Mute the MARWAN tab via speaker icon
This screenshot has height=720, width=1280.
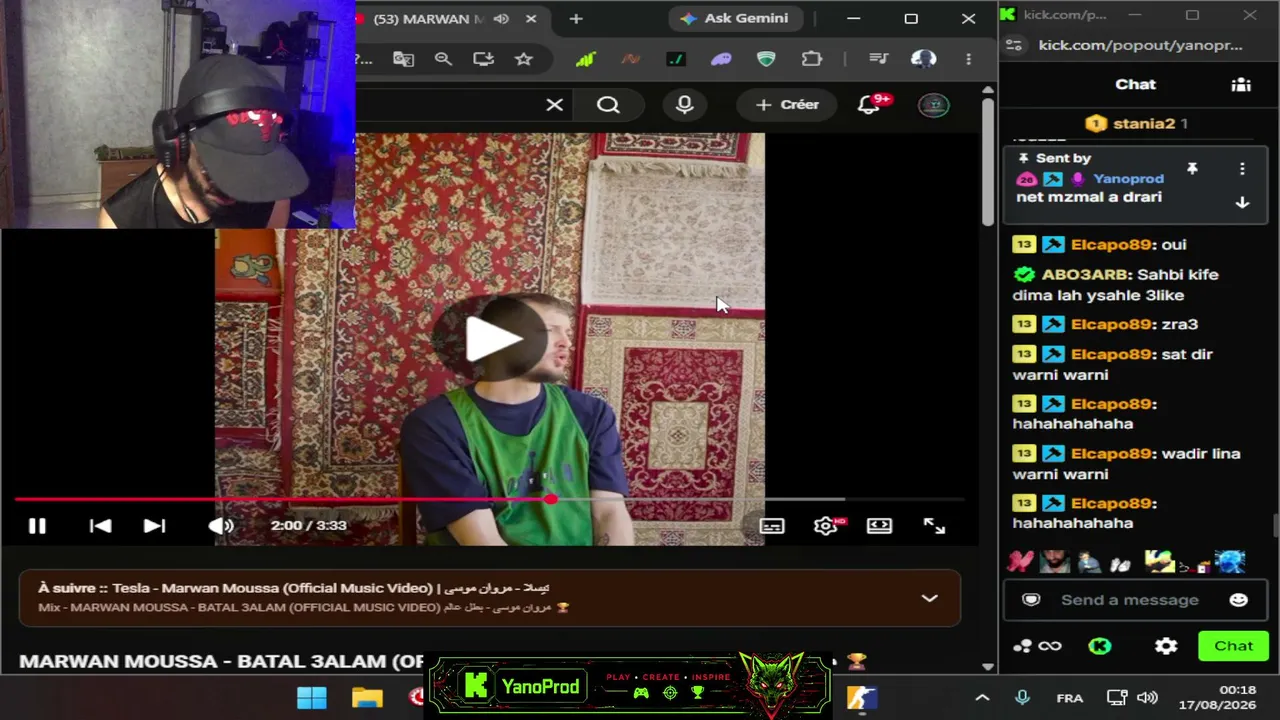(501, 19)
